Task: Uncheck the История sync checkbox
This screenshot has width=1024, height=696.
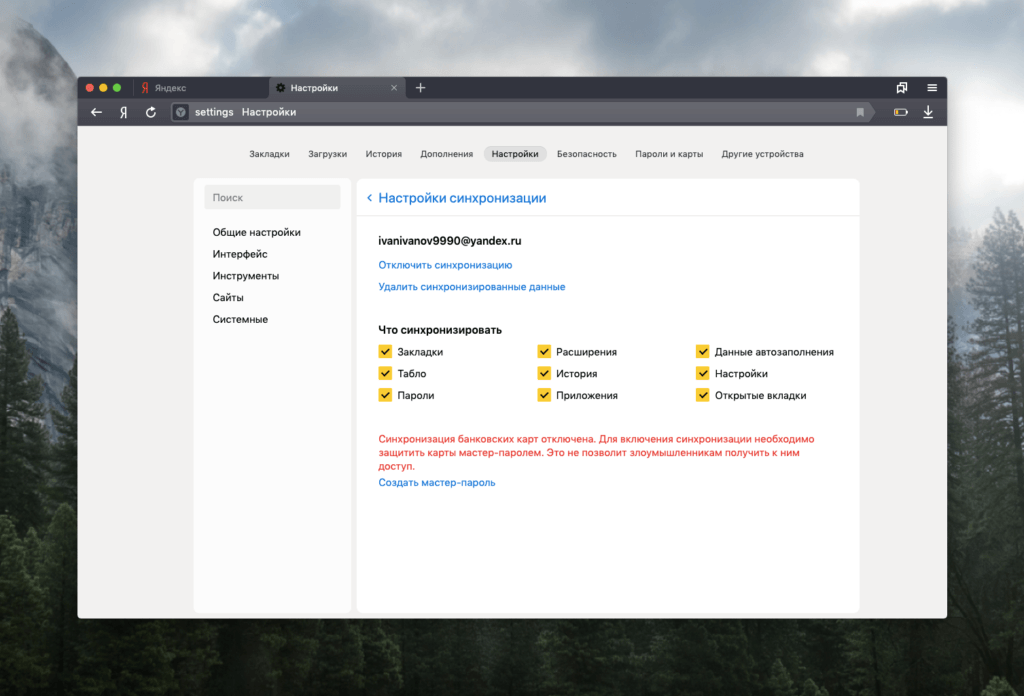Action: (544, 373)
